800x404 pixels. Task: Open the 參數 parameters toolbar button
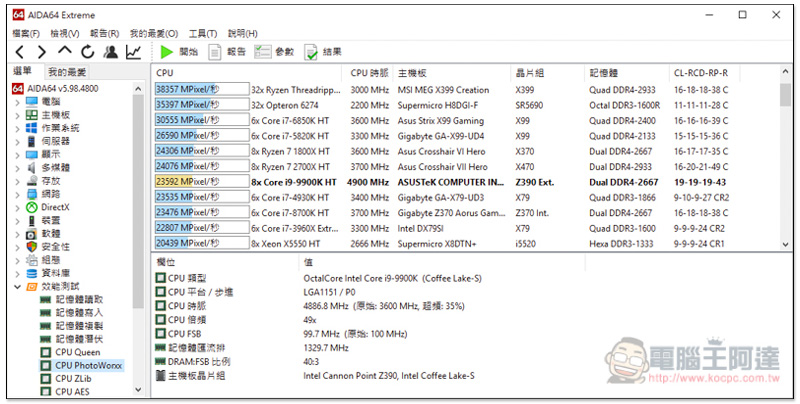(x=274, y=52)
